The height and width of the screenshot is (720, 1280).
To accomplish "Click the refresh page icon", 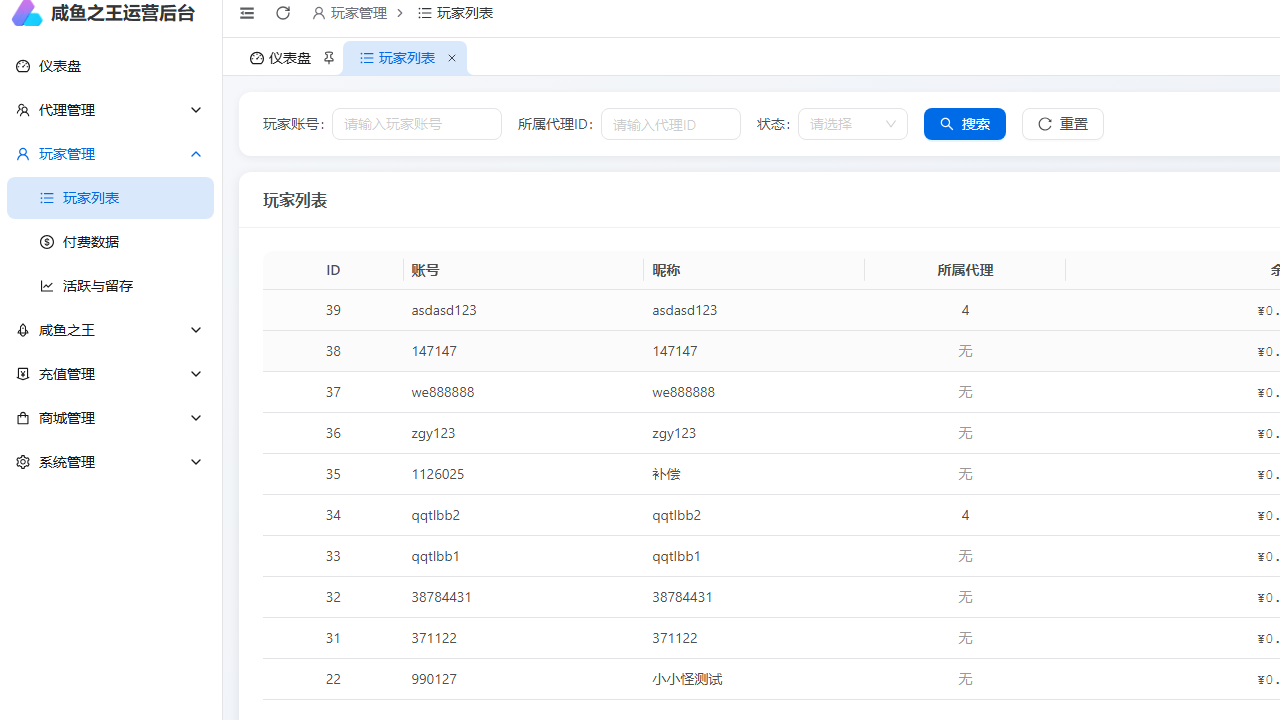I will click(x=283, y=13).
